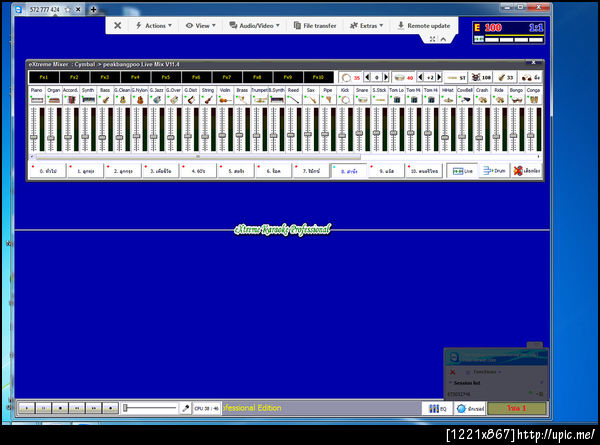Select the Reed channel icon
Viewport: 600px width, 445px height.
(x=293, y=100)
